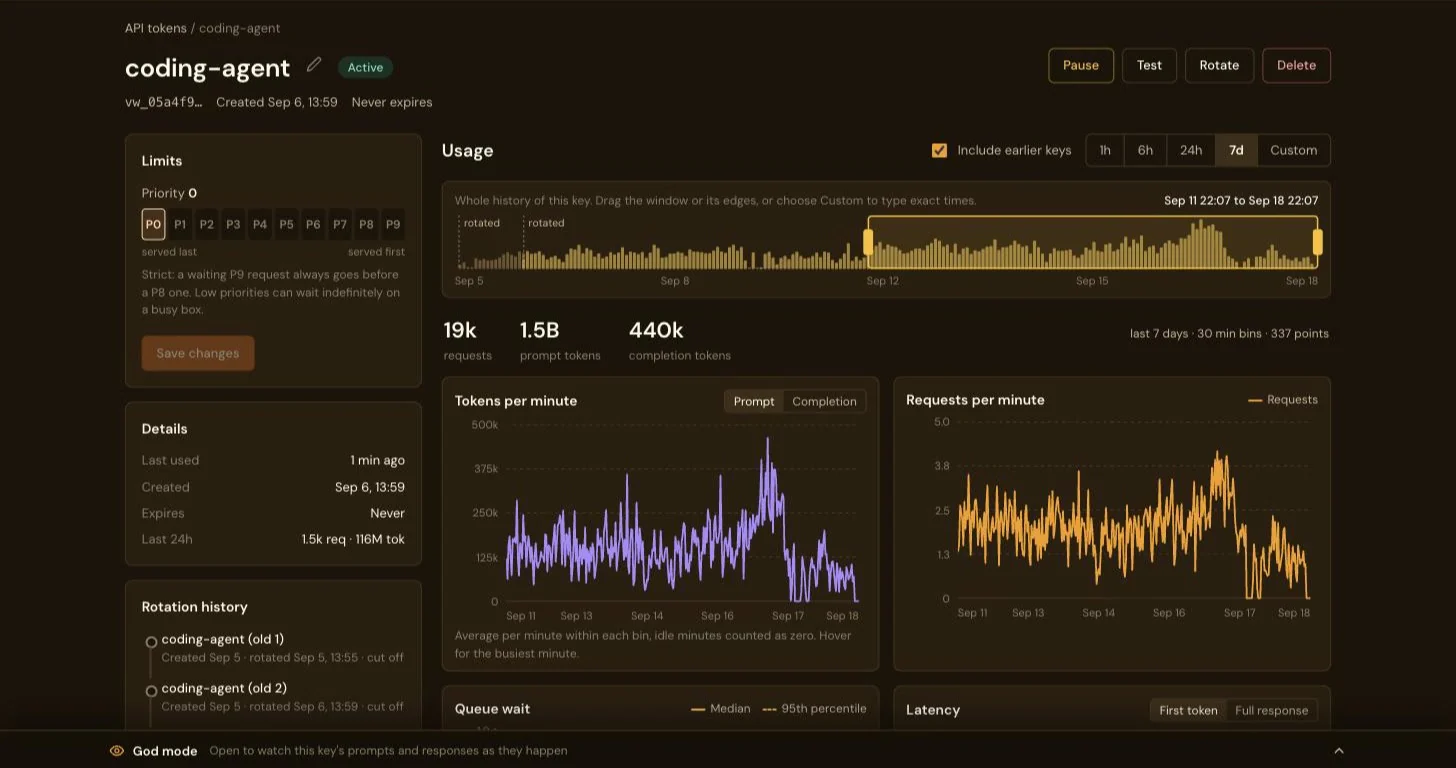This screenshot has width=1456, height=768.
Task: Pause the coding-agent key
Action: pyautogui.click(x=1081, y=65)
